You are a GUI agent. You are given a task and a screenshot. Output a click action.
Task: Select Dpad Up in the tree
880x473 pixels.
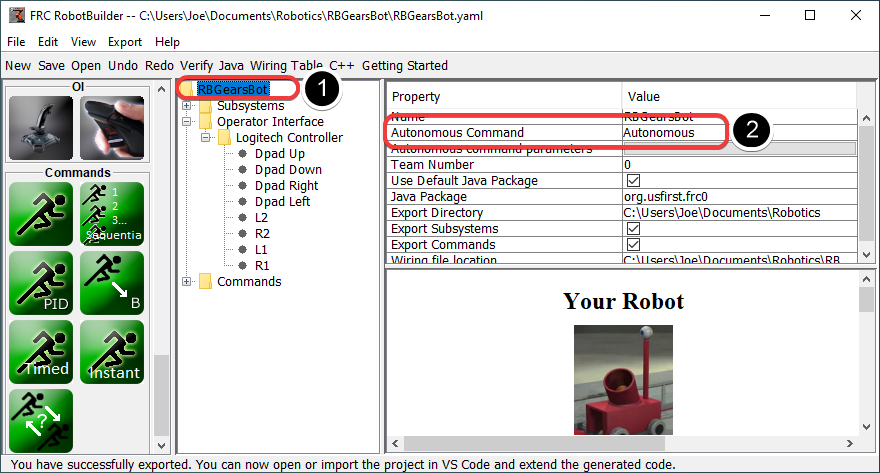[279, 154]
